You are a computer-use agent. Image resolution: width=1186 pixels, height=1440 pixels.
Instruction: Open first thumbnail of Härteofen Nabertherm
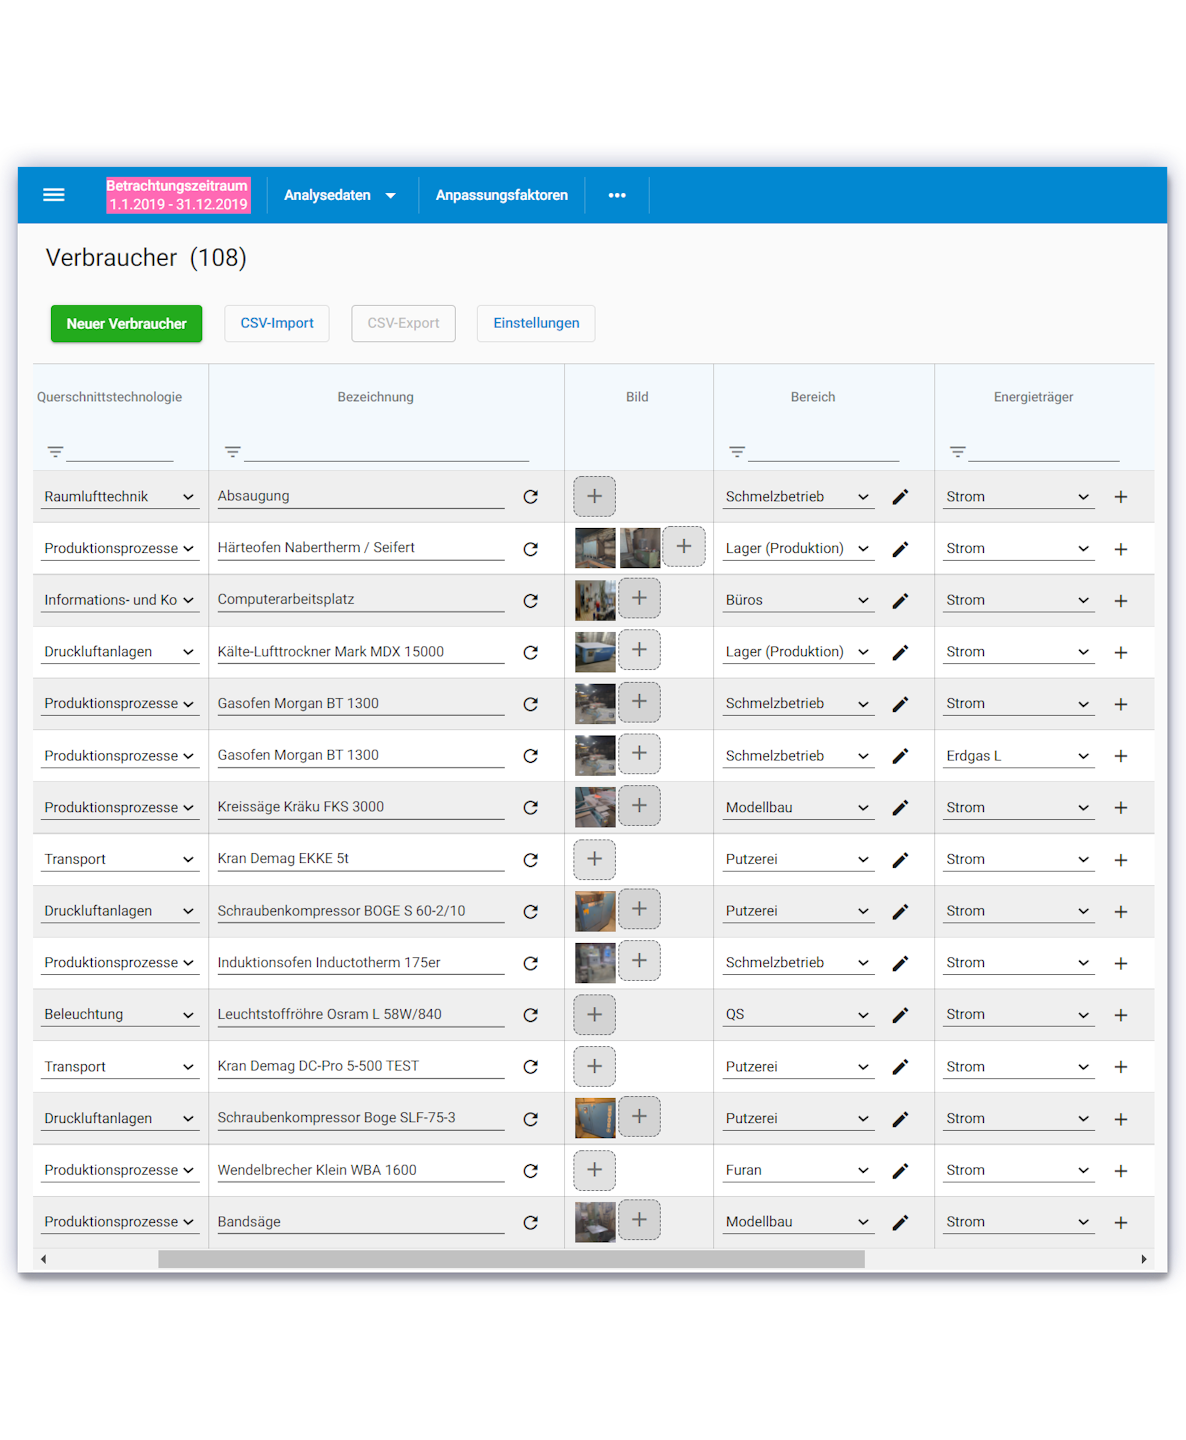[x=595, y=548]
